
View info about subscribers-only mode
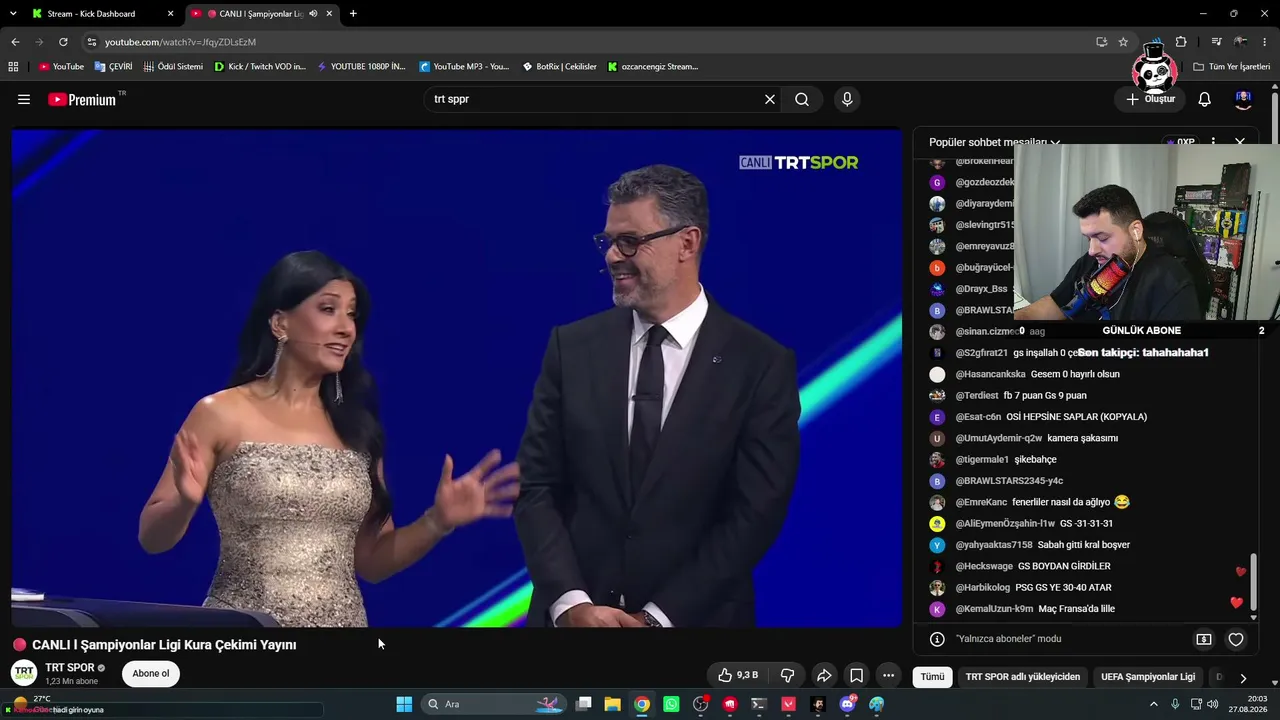937,639
